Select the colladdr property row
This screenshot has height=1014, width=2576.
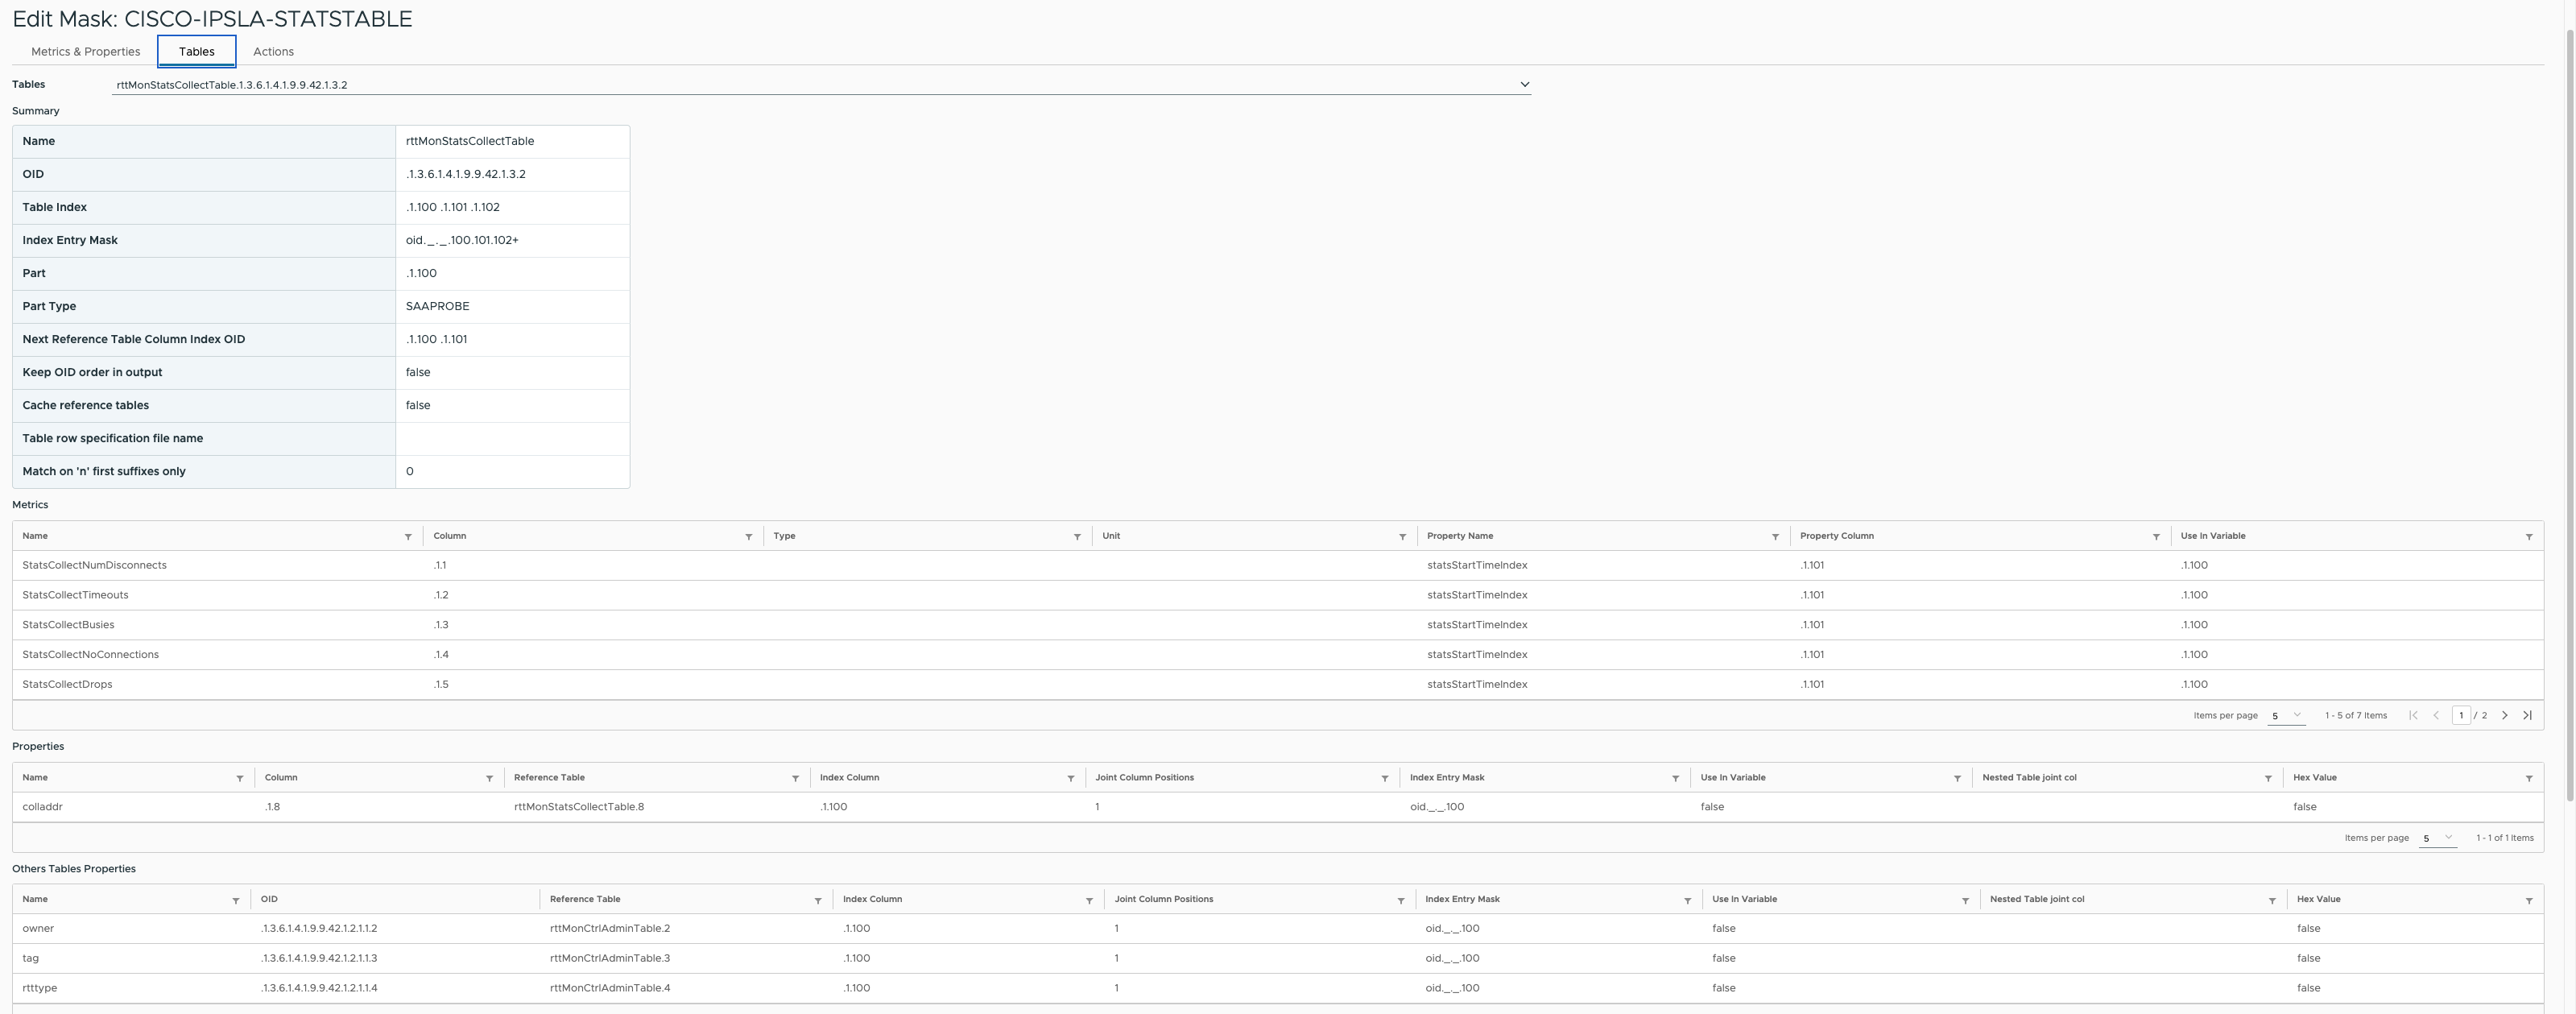1277,807
